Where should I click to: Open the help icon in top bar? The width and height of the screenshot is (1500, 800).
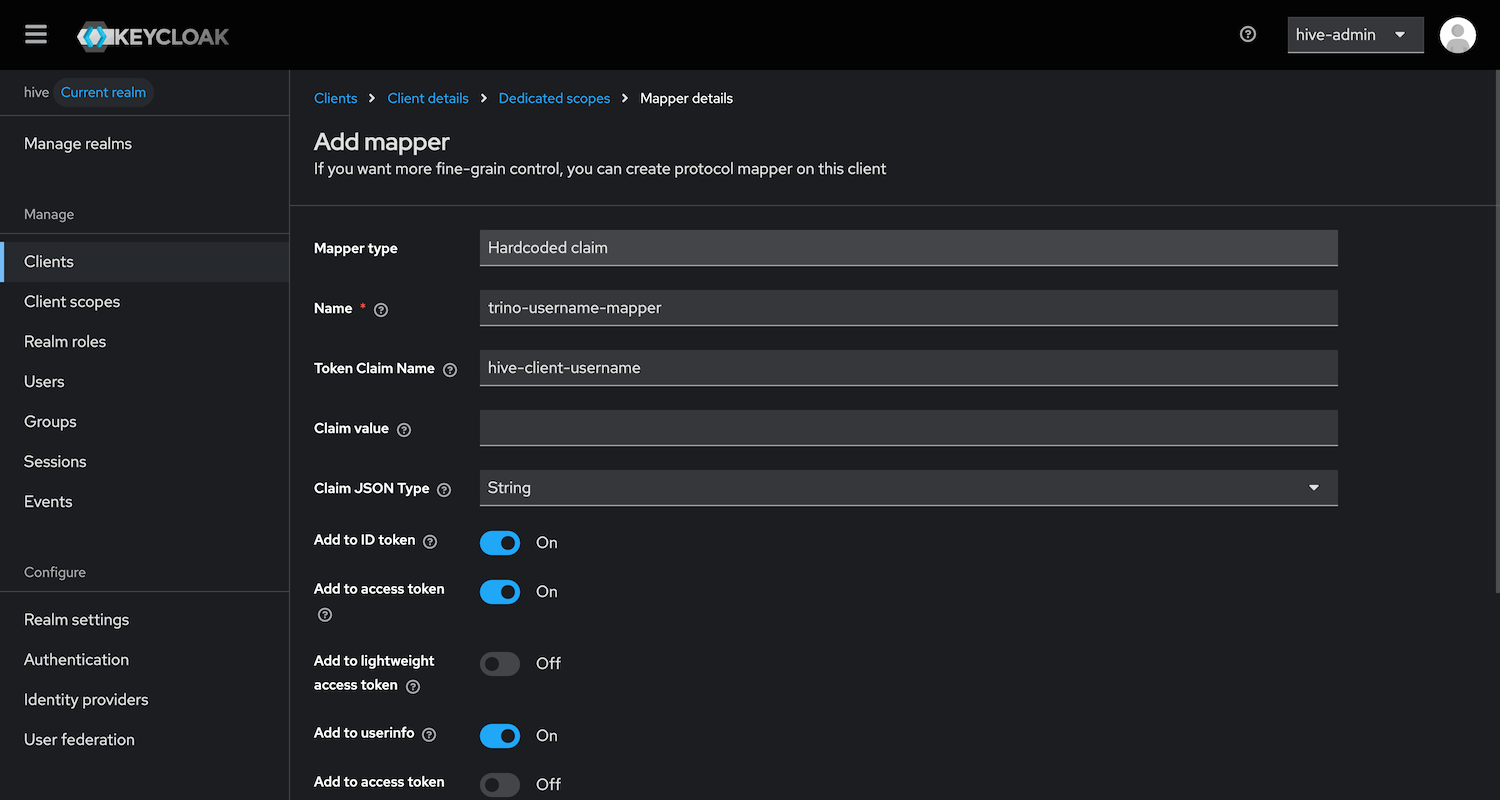click(1247, 34)
